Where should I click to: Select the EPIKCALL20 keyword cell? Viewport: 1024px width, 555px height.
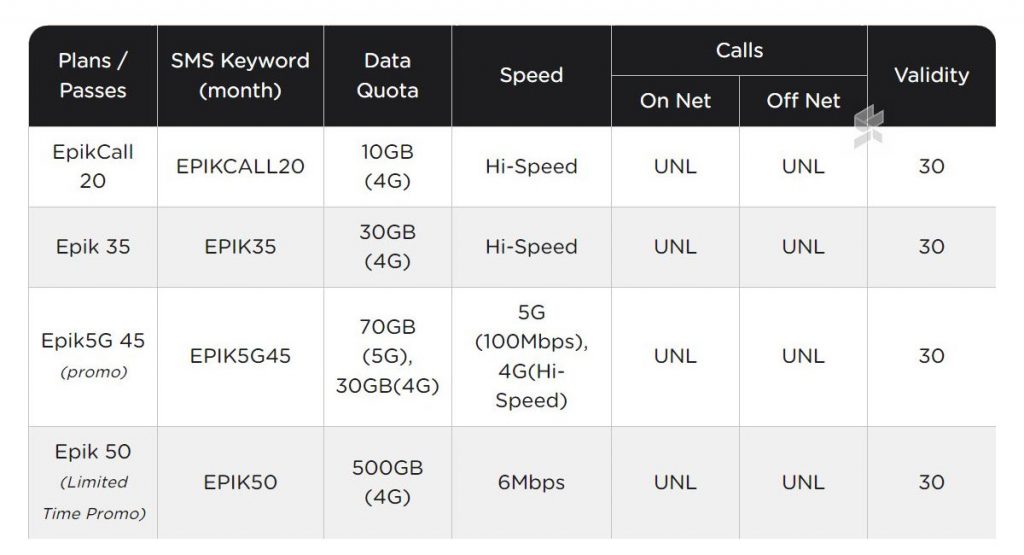click(240, 166)
